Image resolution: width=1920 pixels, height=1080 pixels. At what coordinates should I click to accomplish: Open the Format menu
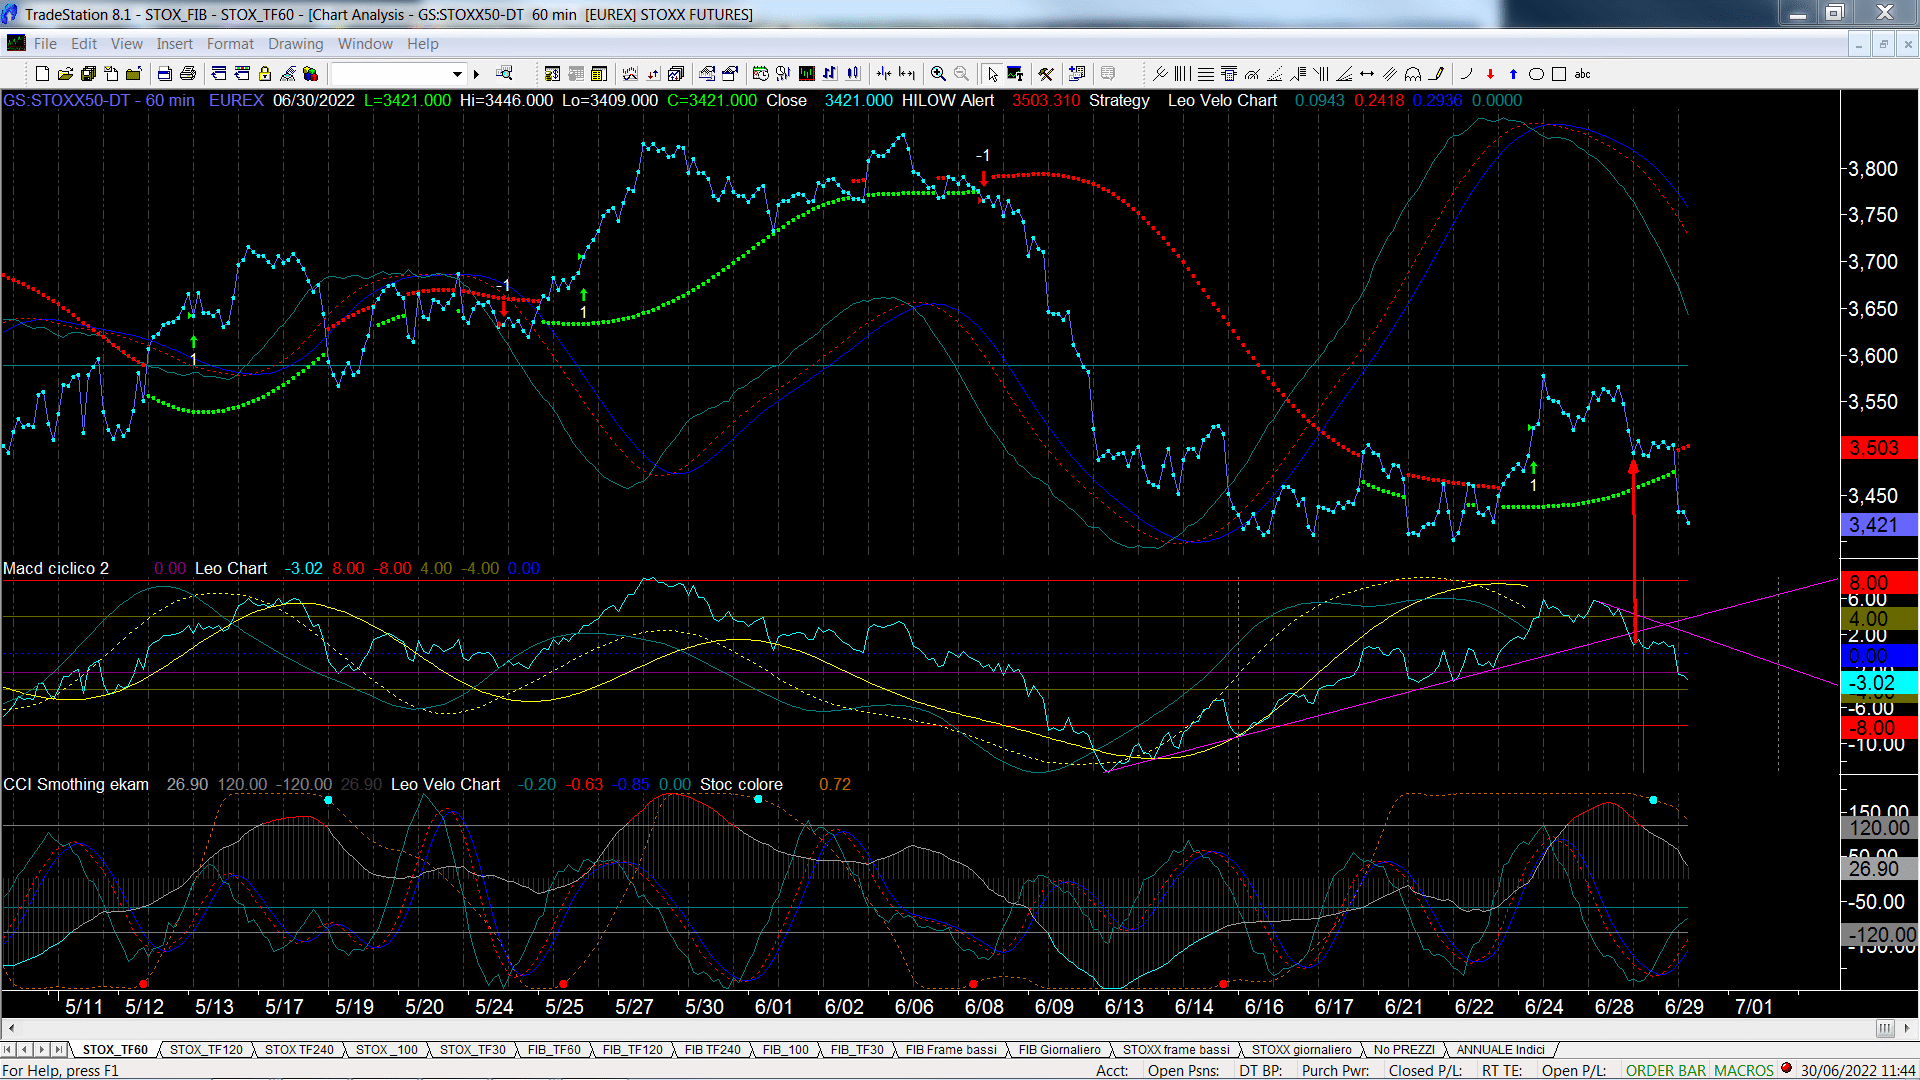point(230,44)
